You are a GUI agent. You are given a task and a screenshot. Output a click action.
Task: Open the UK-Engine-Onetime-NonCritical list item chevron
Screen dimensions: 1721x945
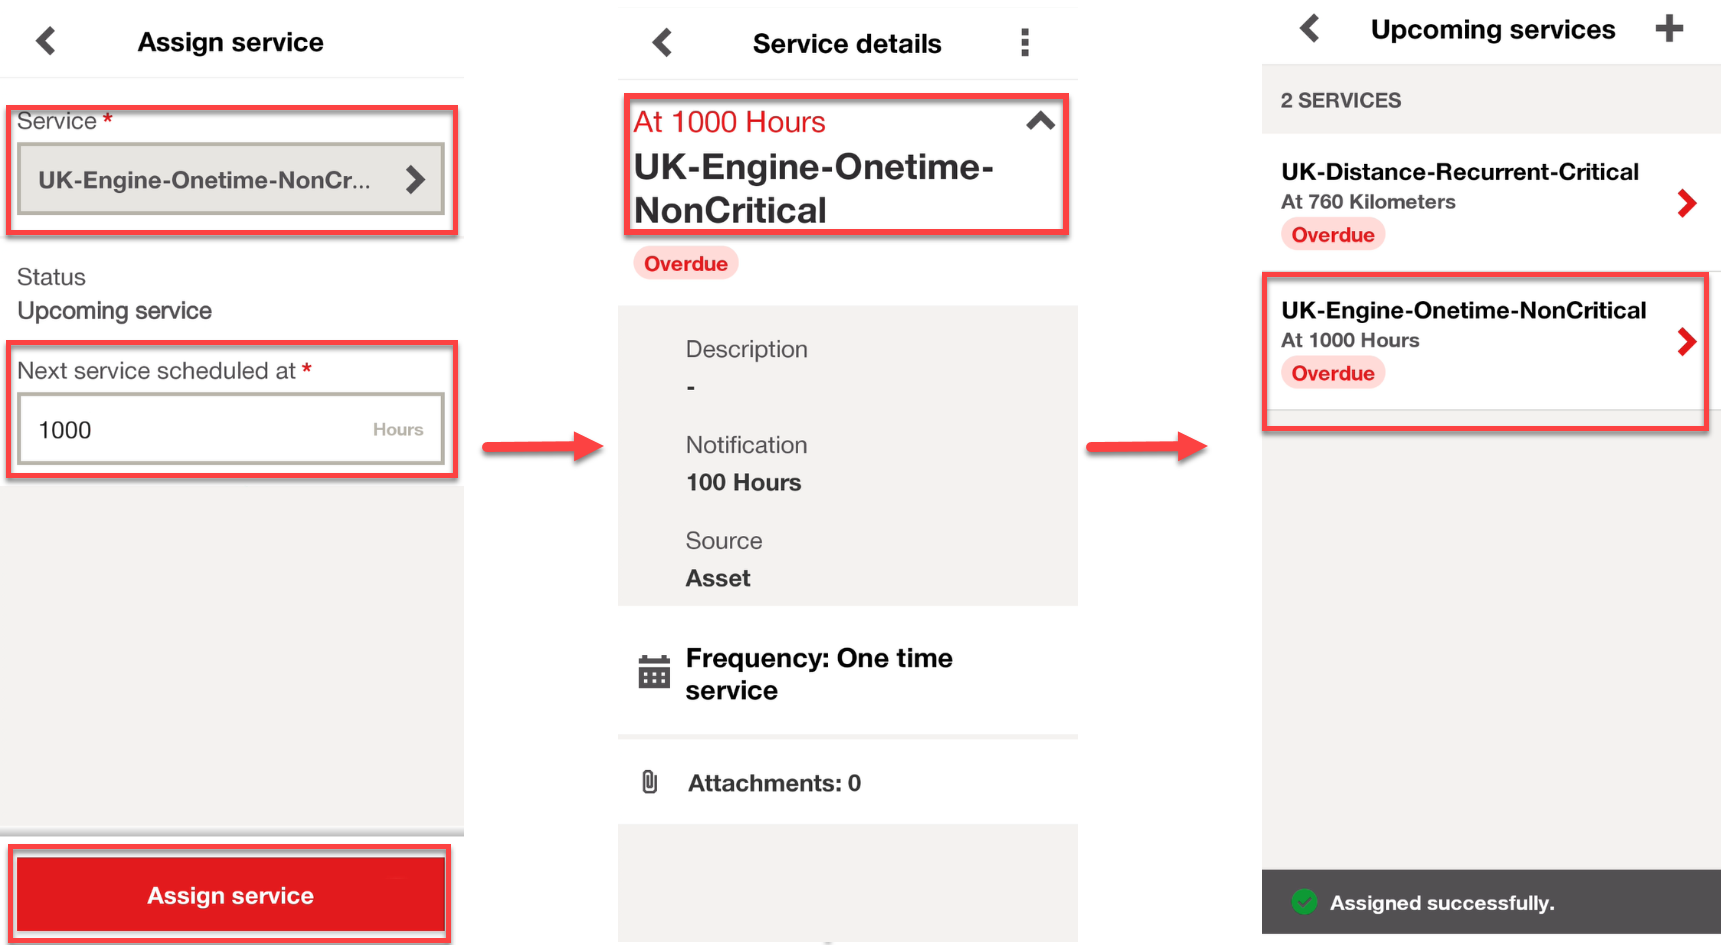[x=1687, y=342]
